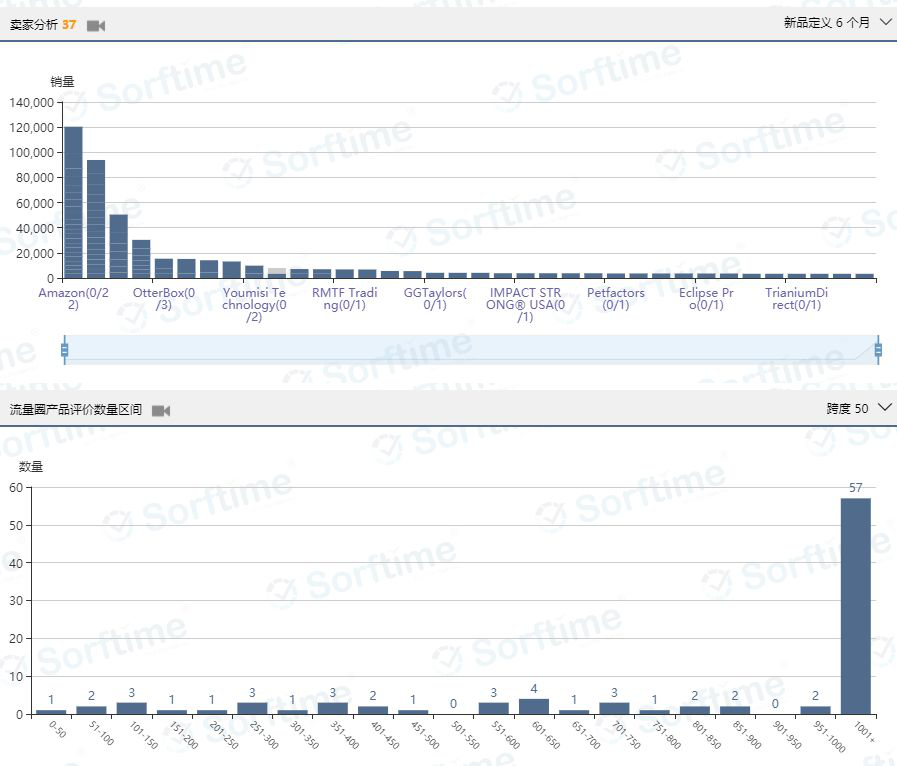Click the 流量圈产品评价数量区间 section title
Viewport: 897px width, 766px height.
(x=76, y=410)
